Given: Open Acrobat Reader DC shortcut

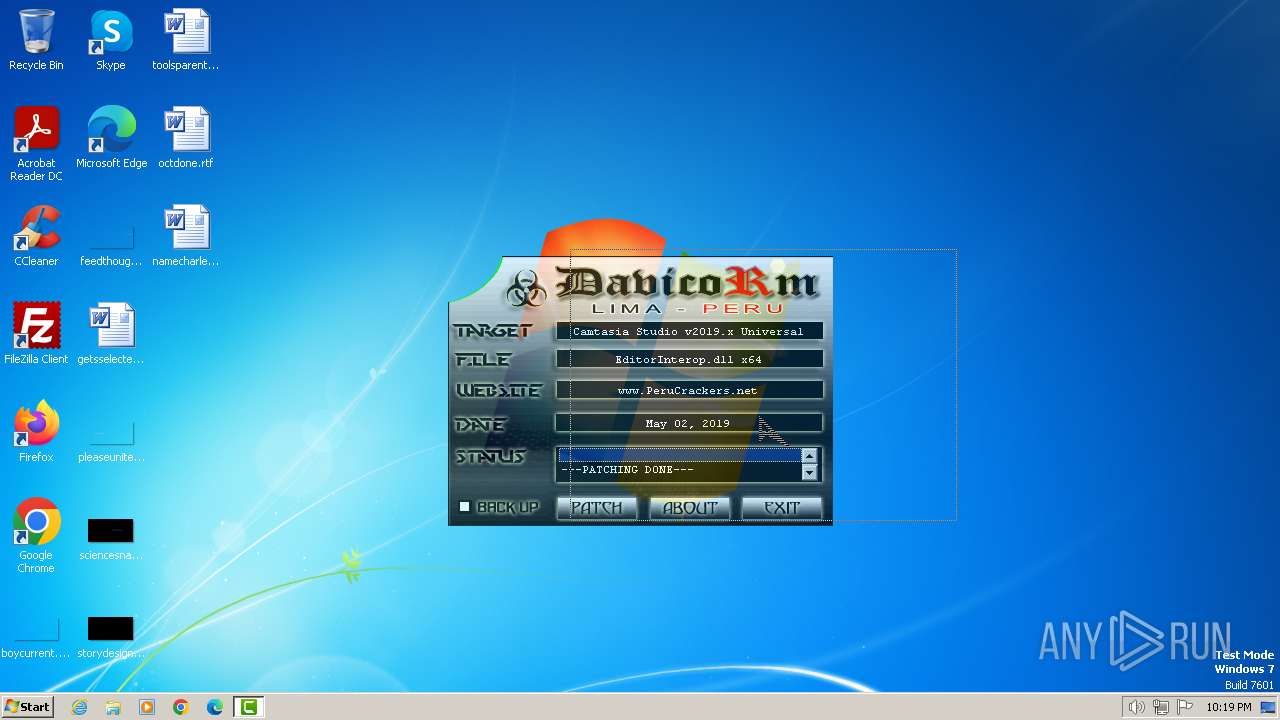Looking at the screenshot, I should [36, 144].
